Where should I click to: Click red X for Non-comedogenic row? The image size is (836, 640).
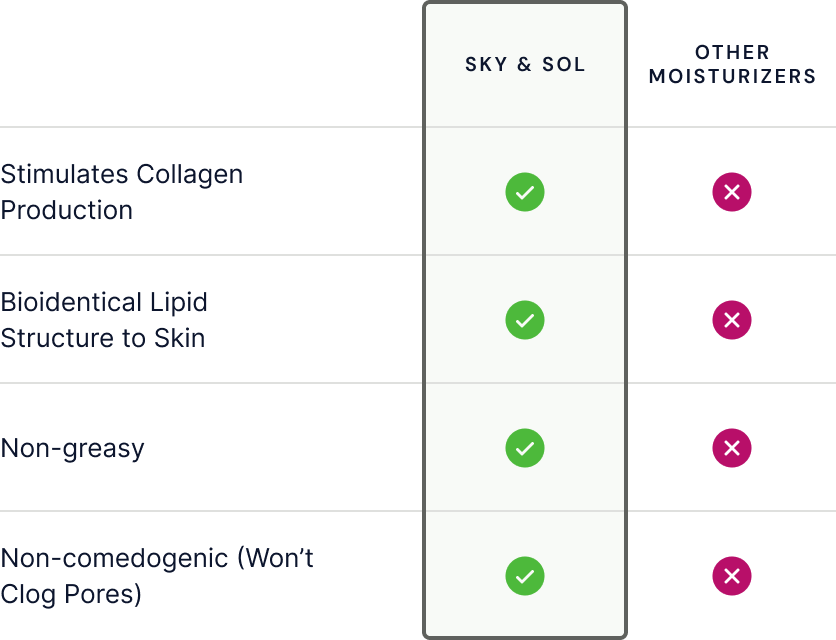click(x=732, y=576)
